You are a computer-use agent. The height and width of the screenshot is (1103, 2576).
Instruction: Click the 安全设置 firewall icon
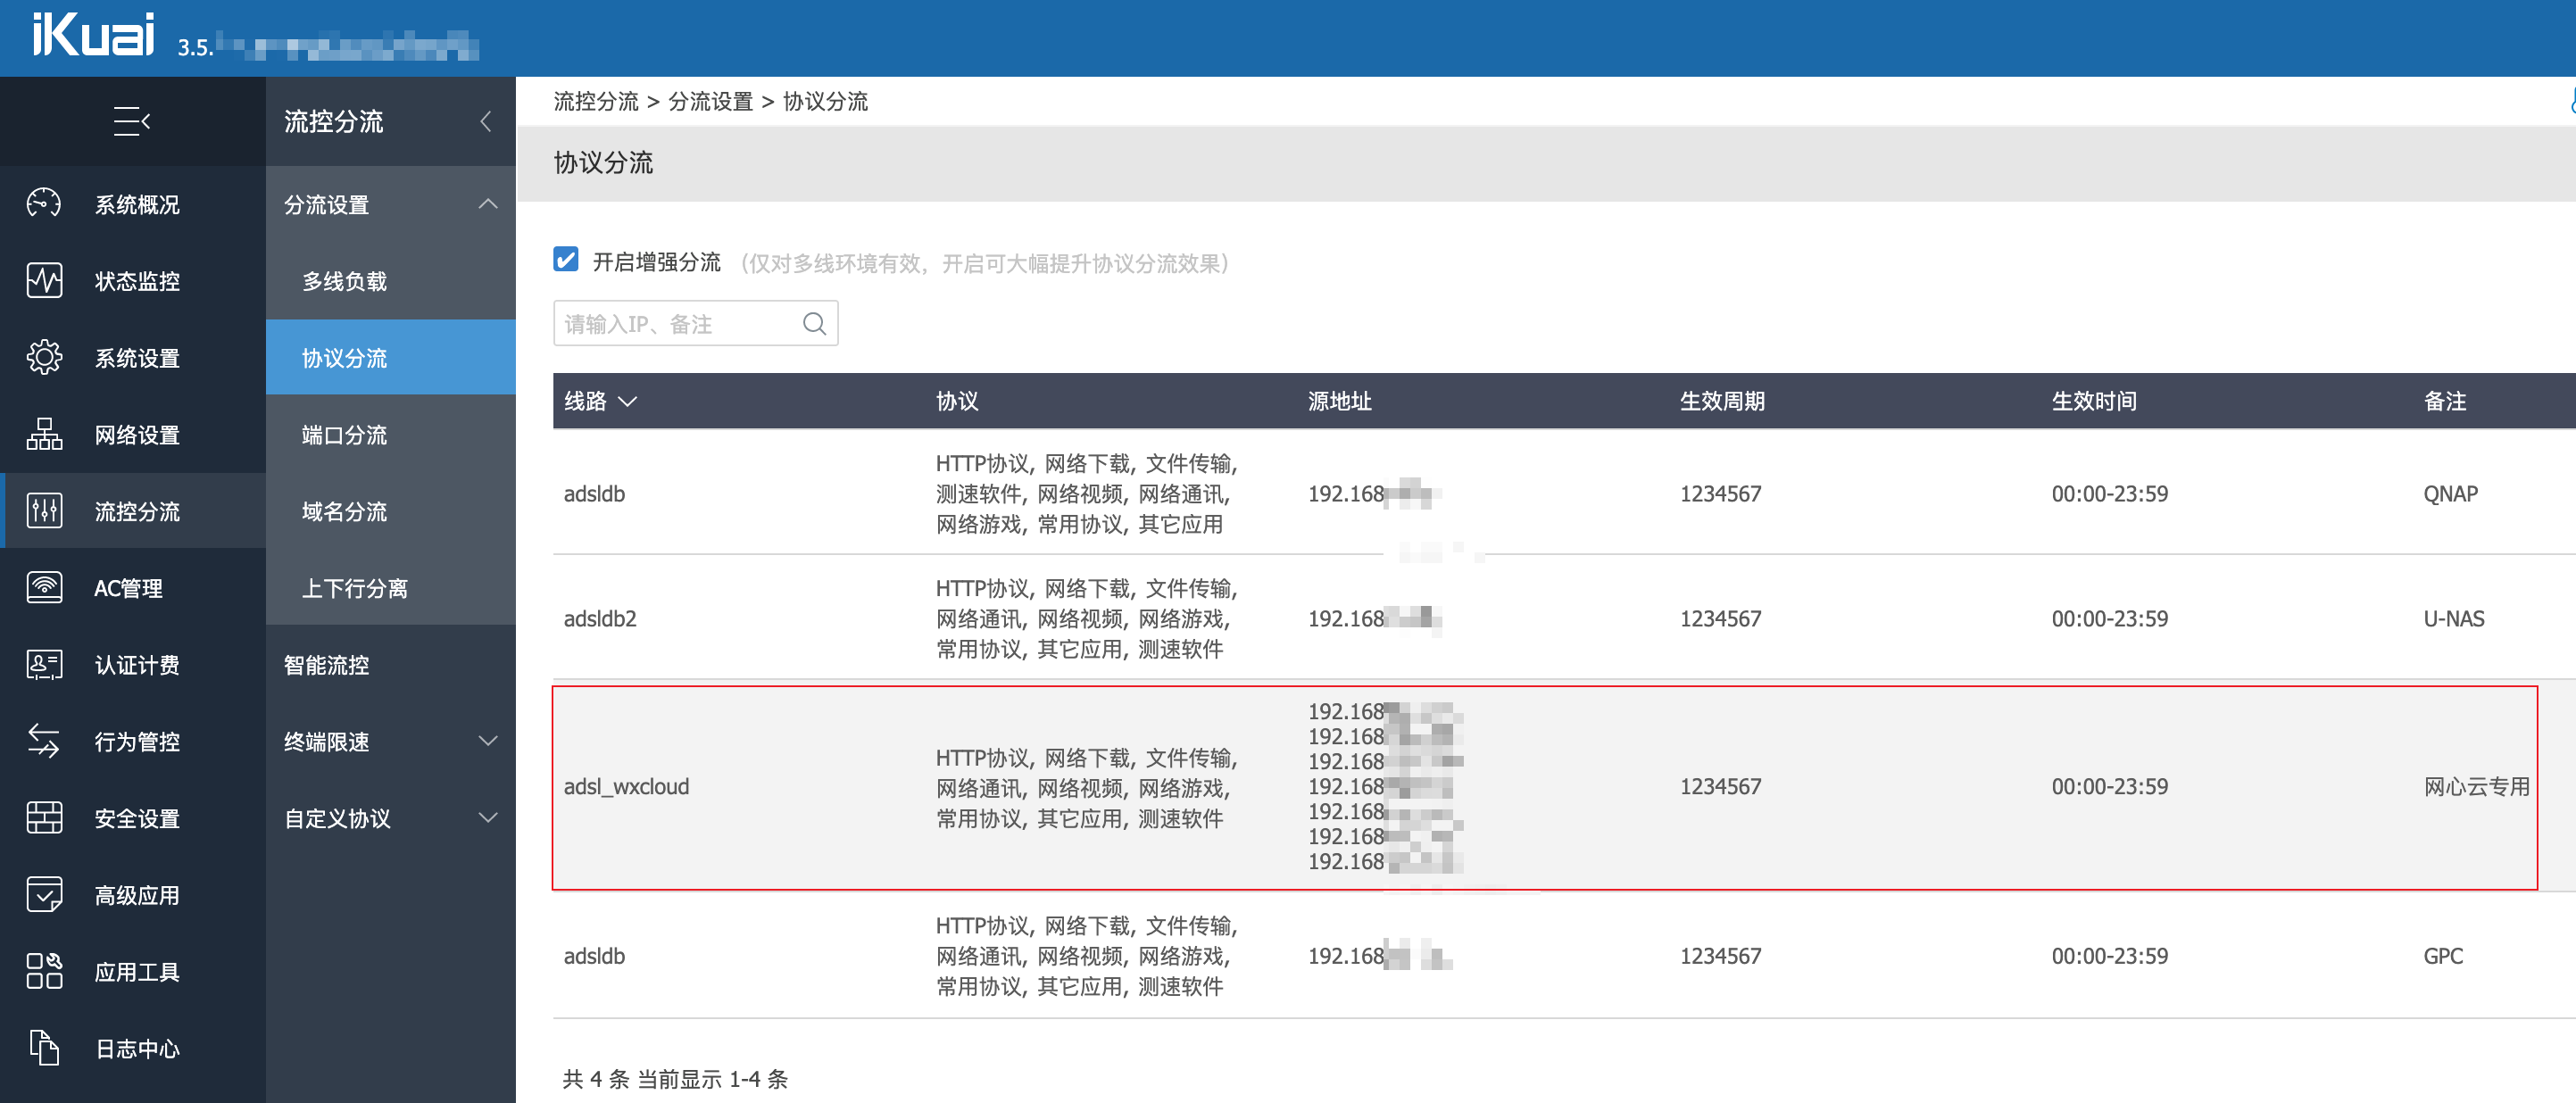click(44, 817)
